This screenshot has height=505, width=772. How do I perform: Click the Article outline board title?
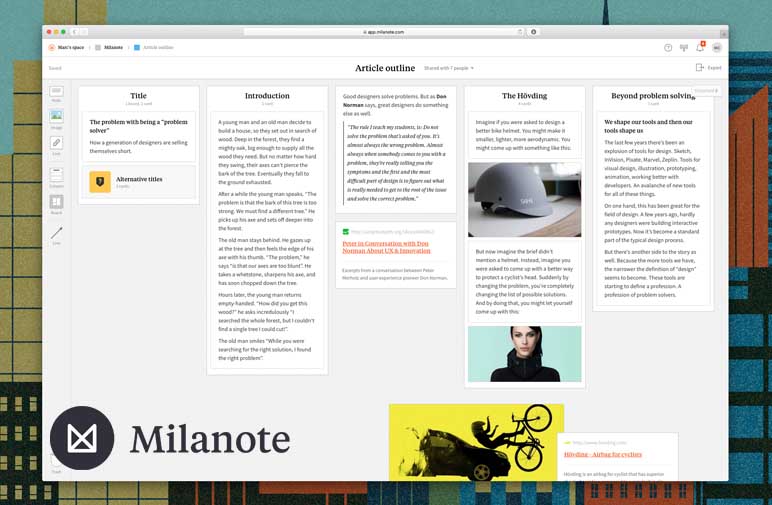(x=385, y=68)
